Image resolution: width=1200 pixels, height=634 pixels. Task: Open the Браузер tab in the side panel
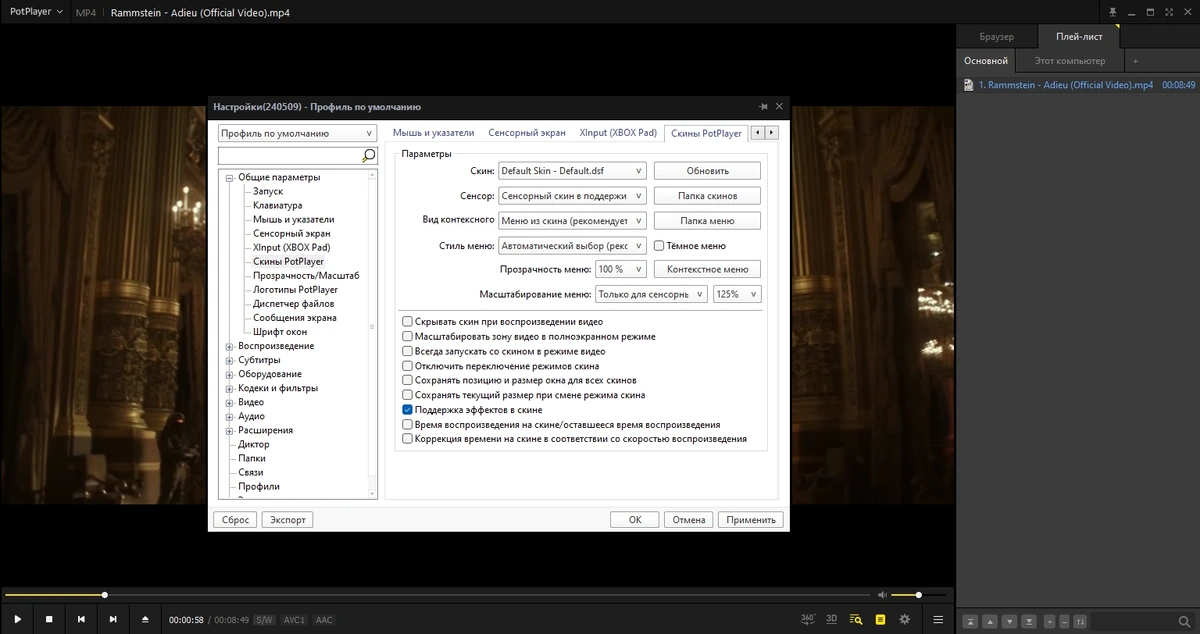[x=996, y=37]
